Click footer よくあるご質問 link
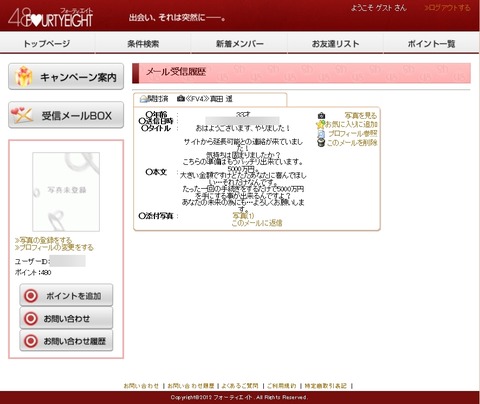 coord(240,386)
